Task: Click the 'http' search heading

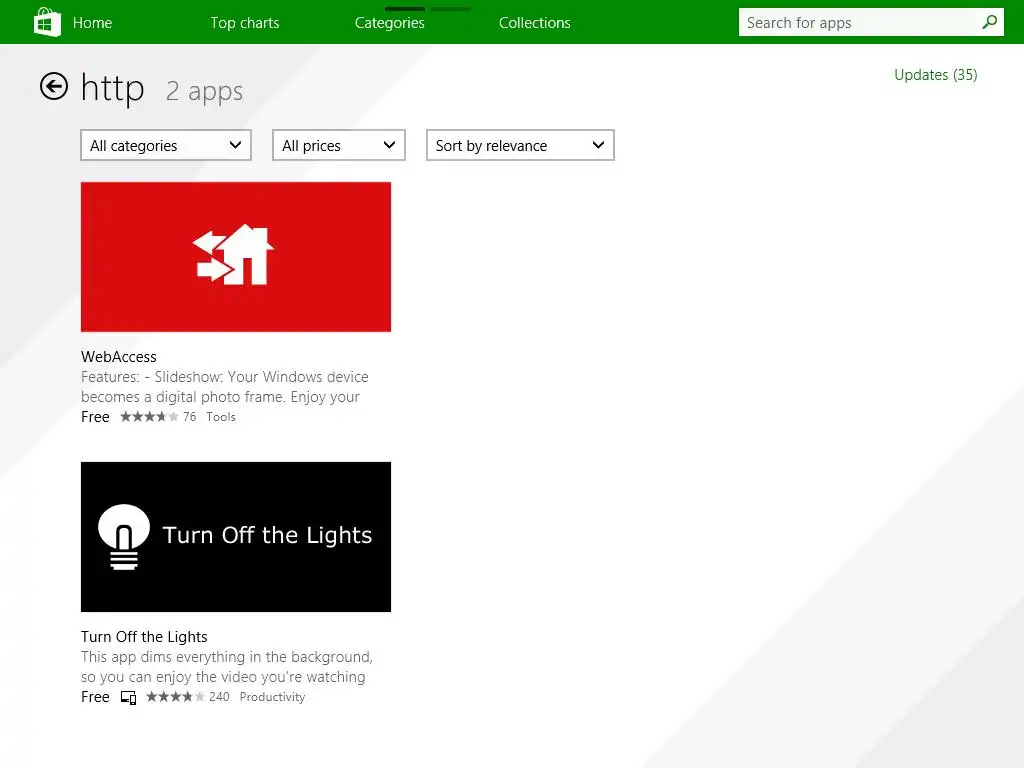Action: [112, 88]
